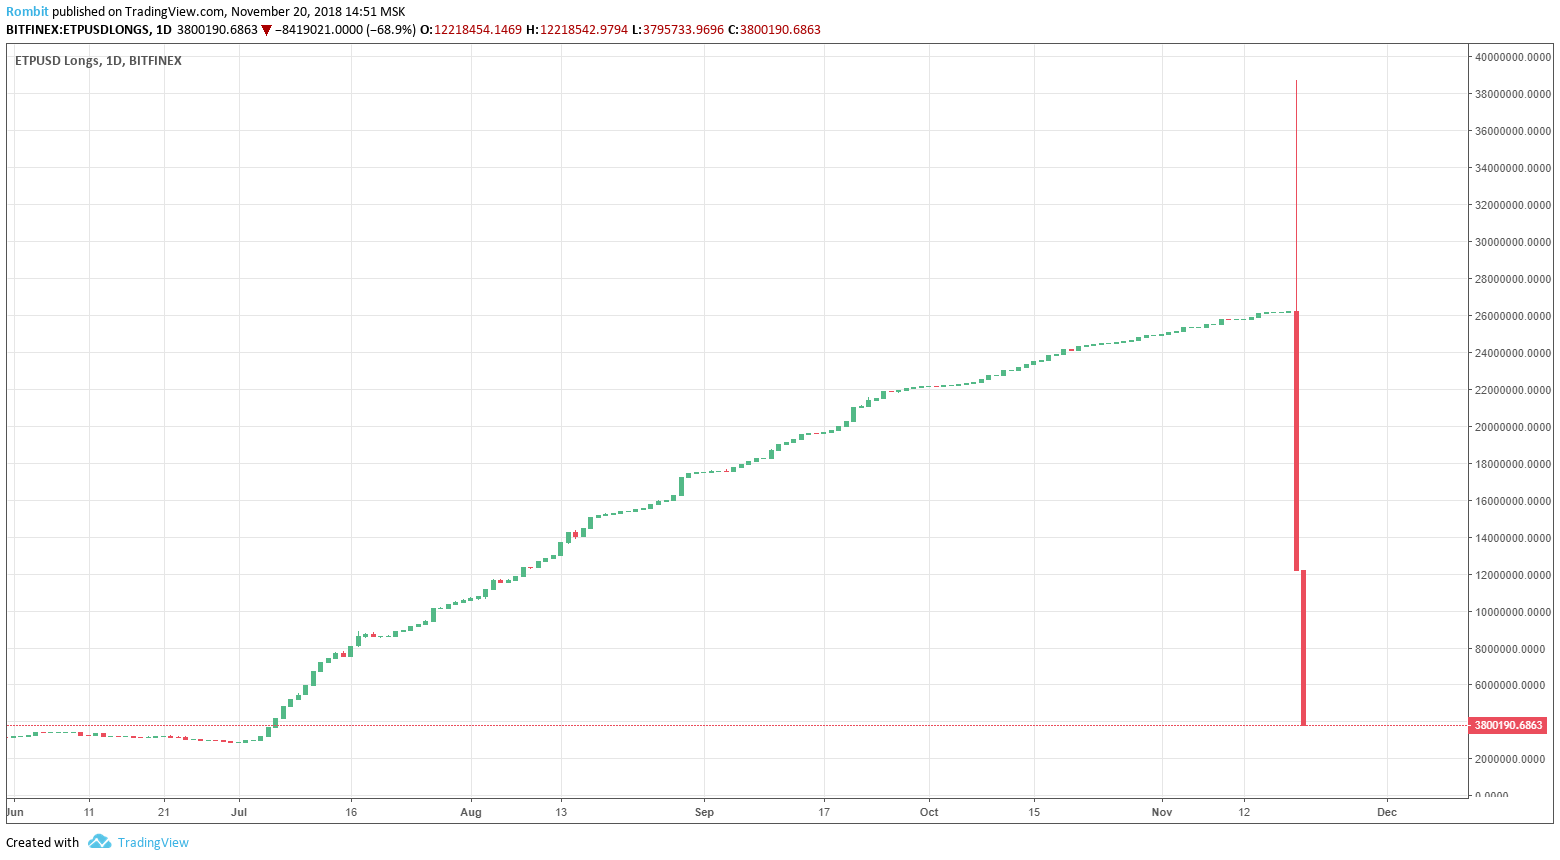
Task: Click the Nov date label
Action: pos(1161,812)
